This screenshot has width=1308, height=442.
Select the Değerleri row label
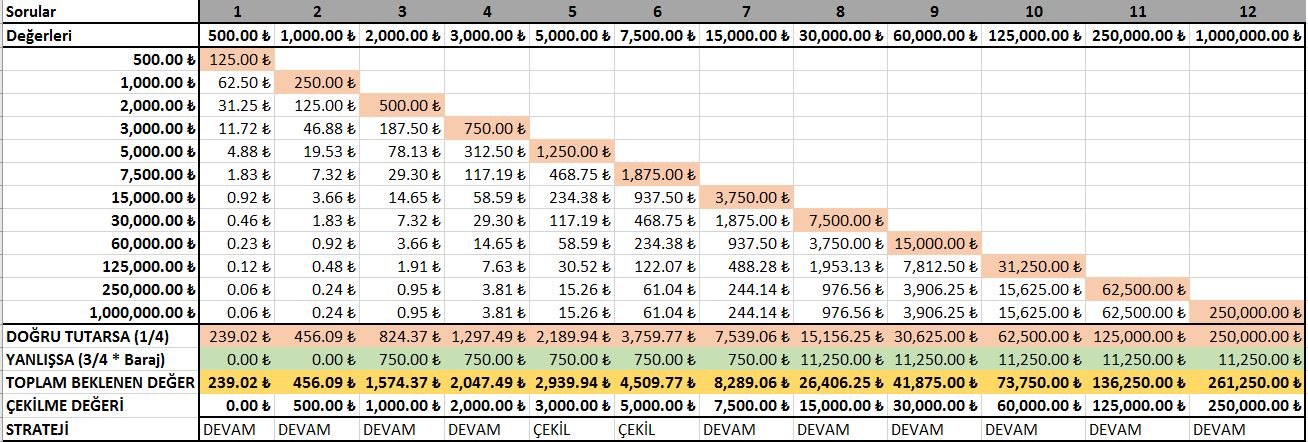100,35
